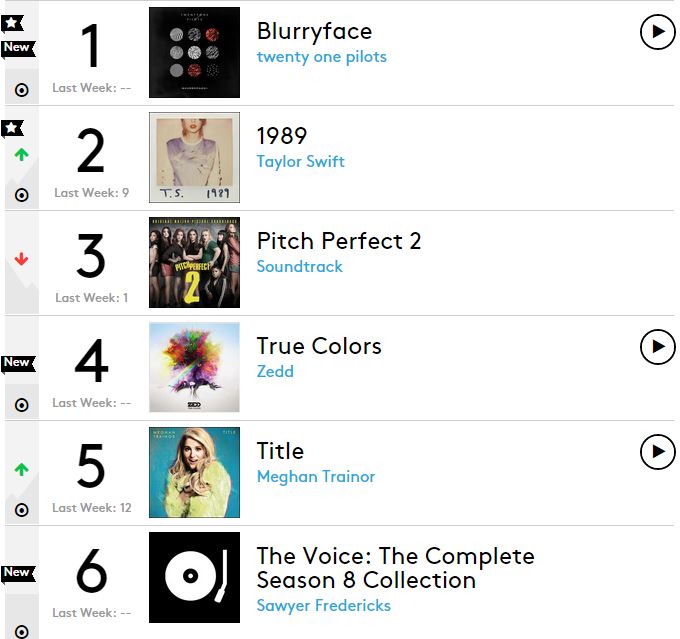Screen dimensions: 680x639
Task: Open the twenty one pilots artist link
Action: [x=321, y=57]
